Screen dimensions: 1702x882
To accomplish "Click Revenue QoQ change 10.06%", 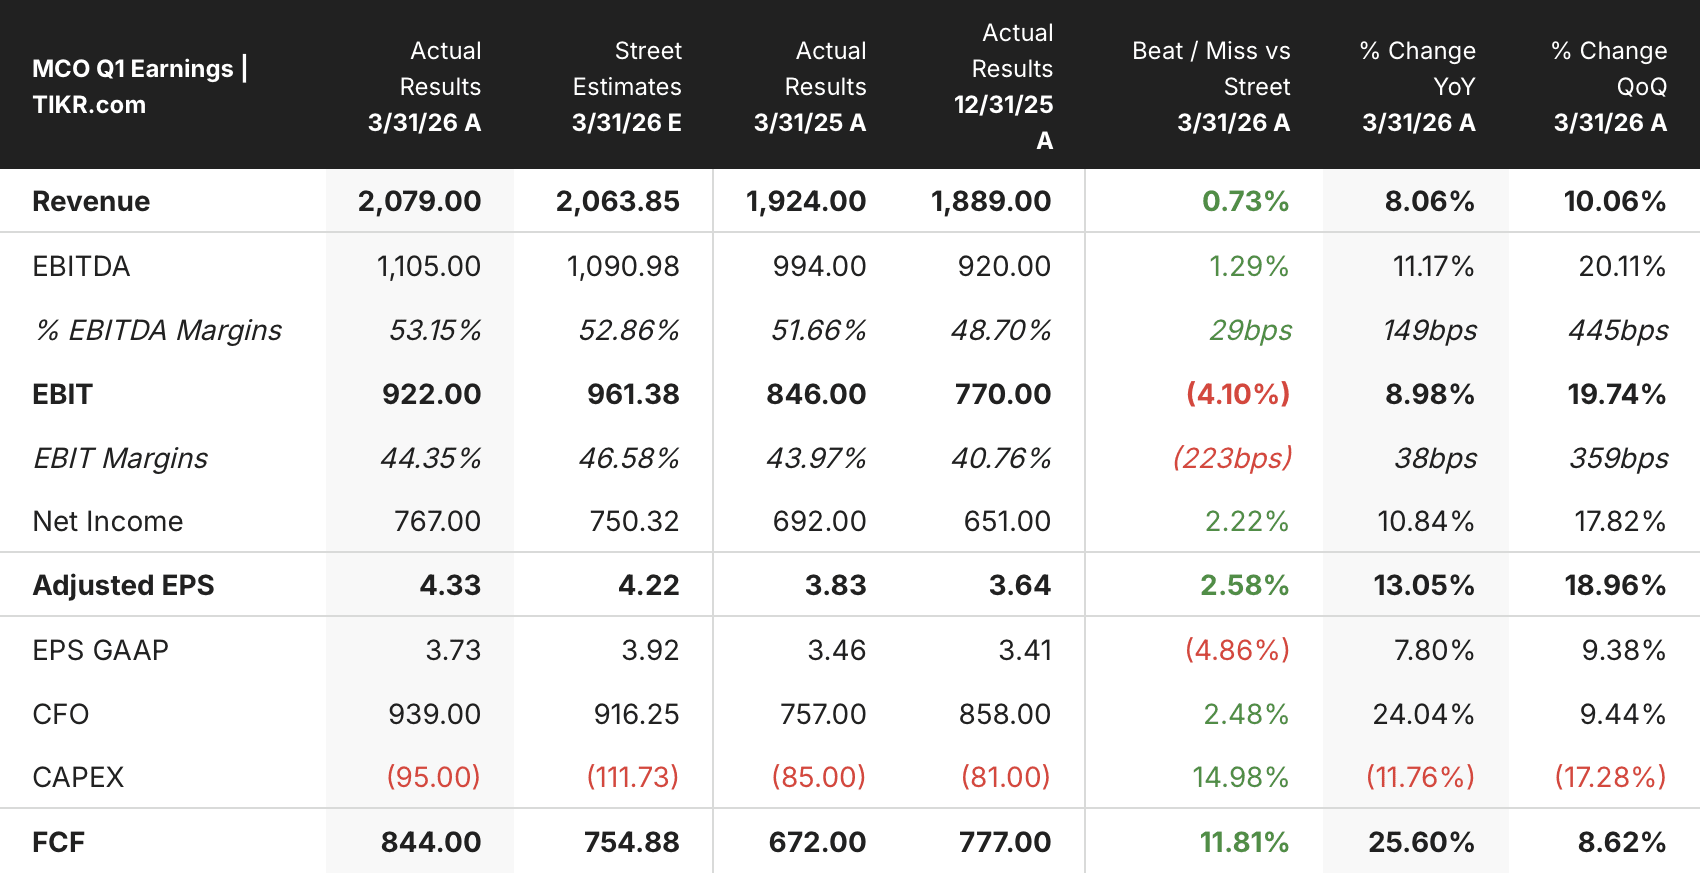I will click(1615, 201).
